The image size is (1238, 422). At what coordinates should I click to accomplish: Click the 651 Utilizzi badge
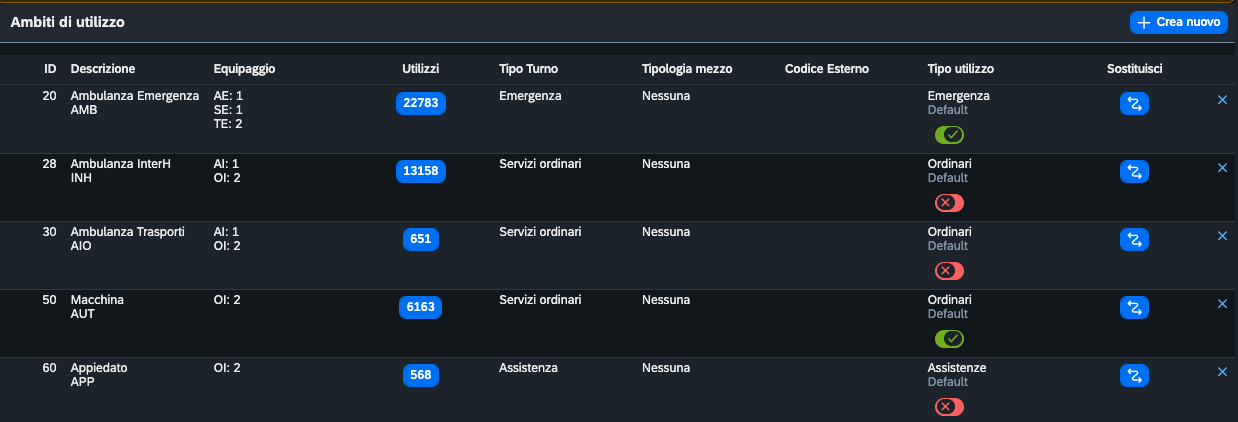421,239
